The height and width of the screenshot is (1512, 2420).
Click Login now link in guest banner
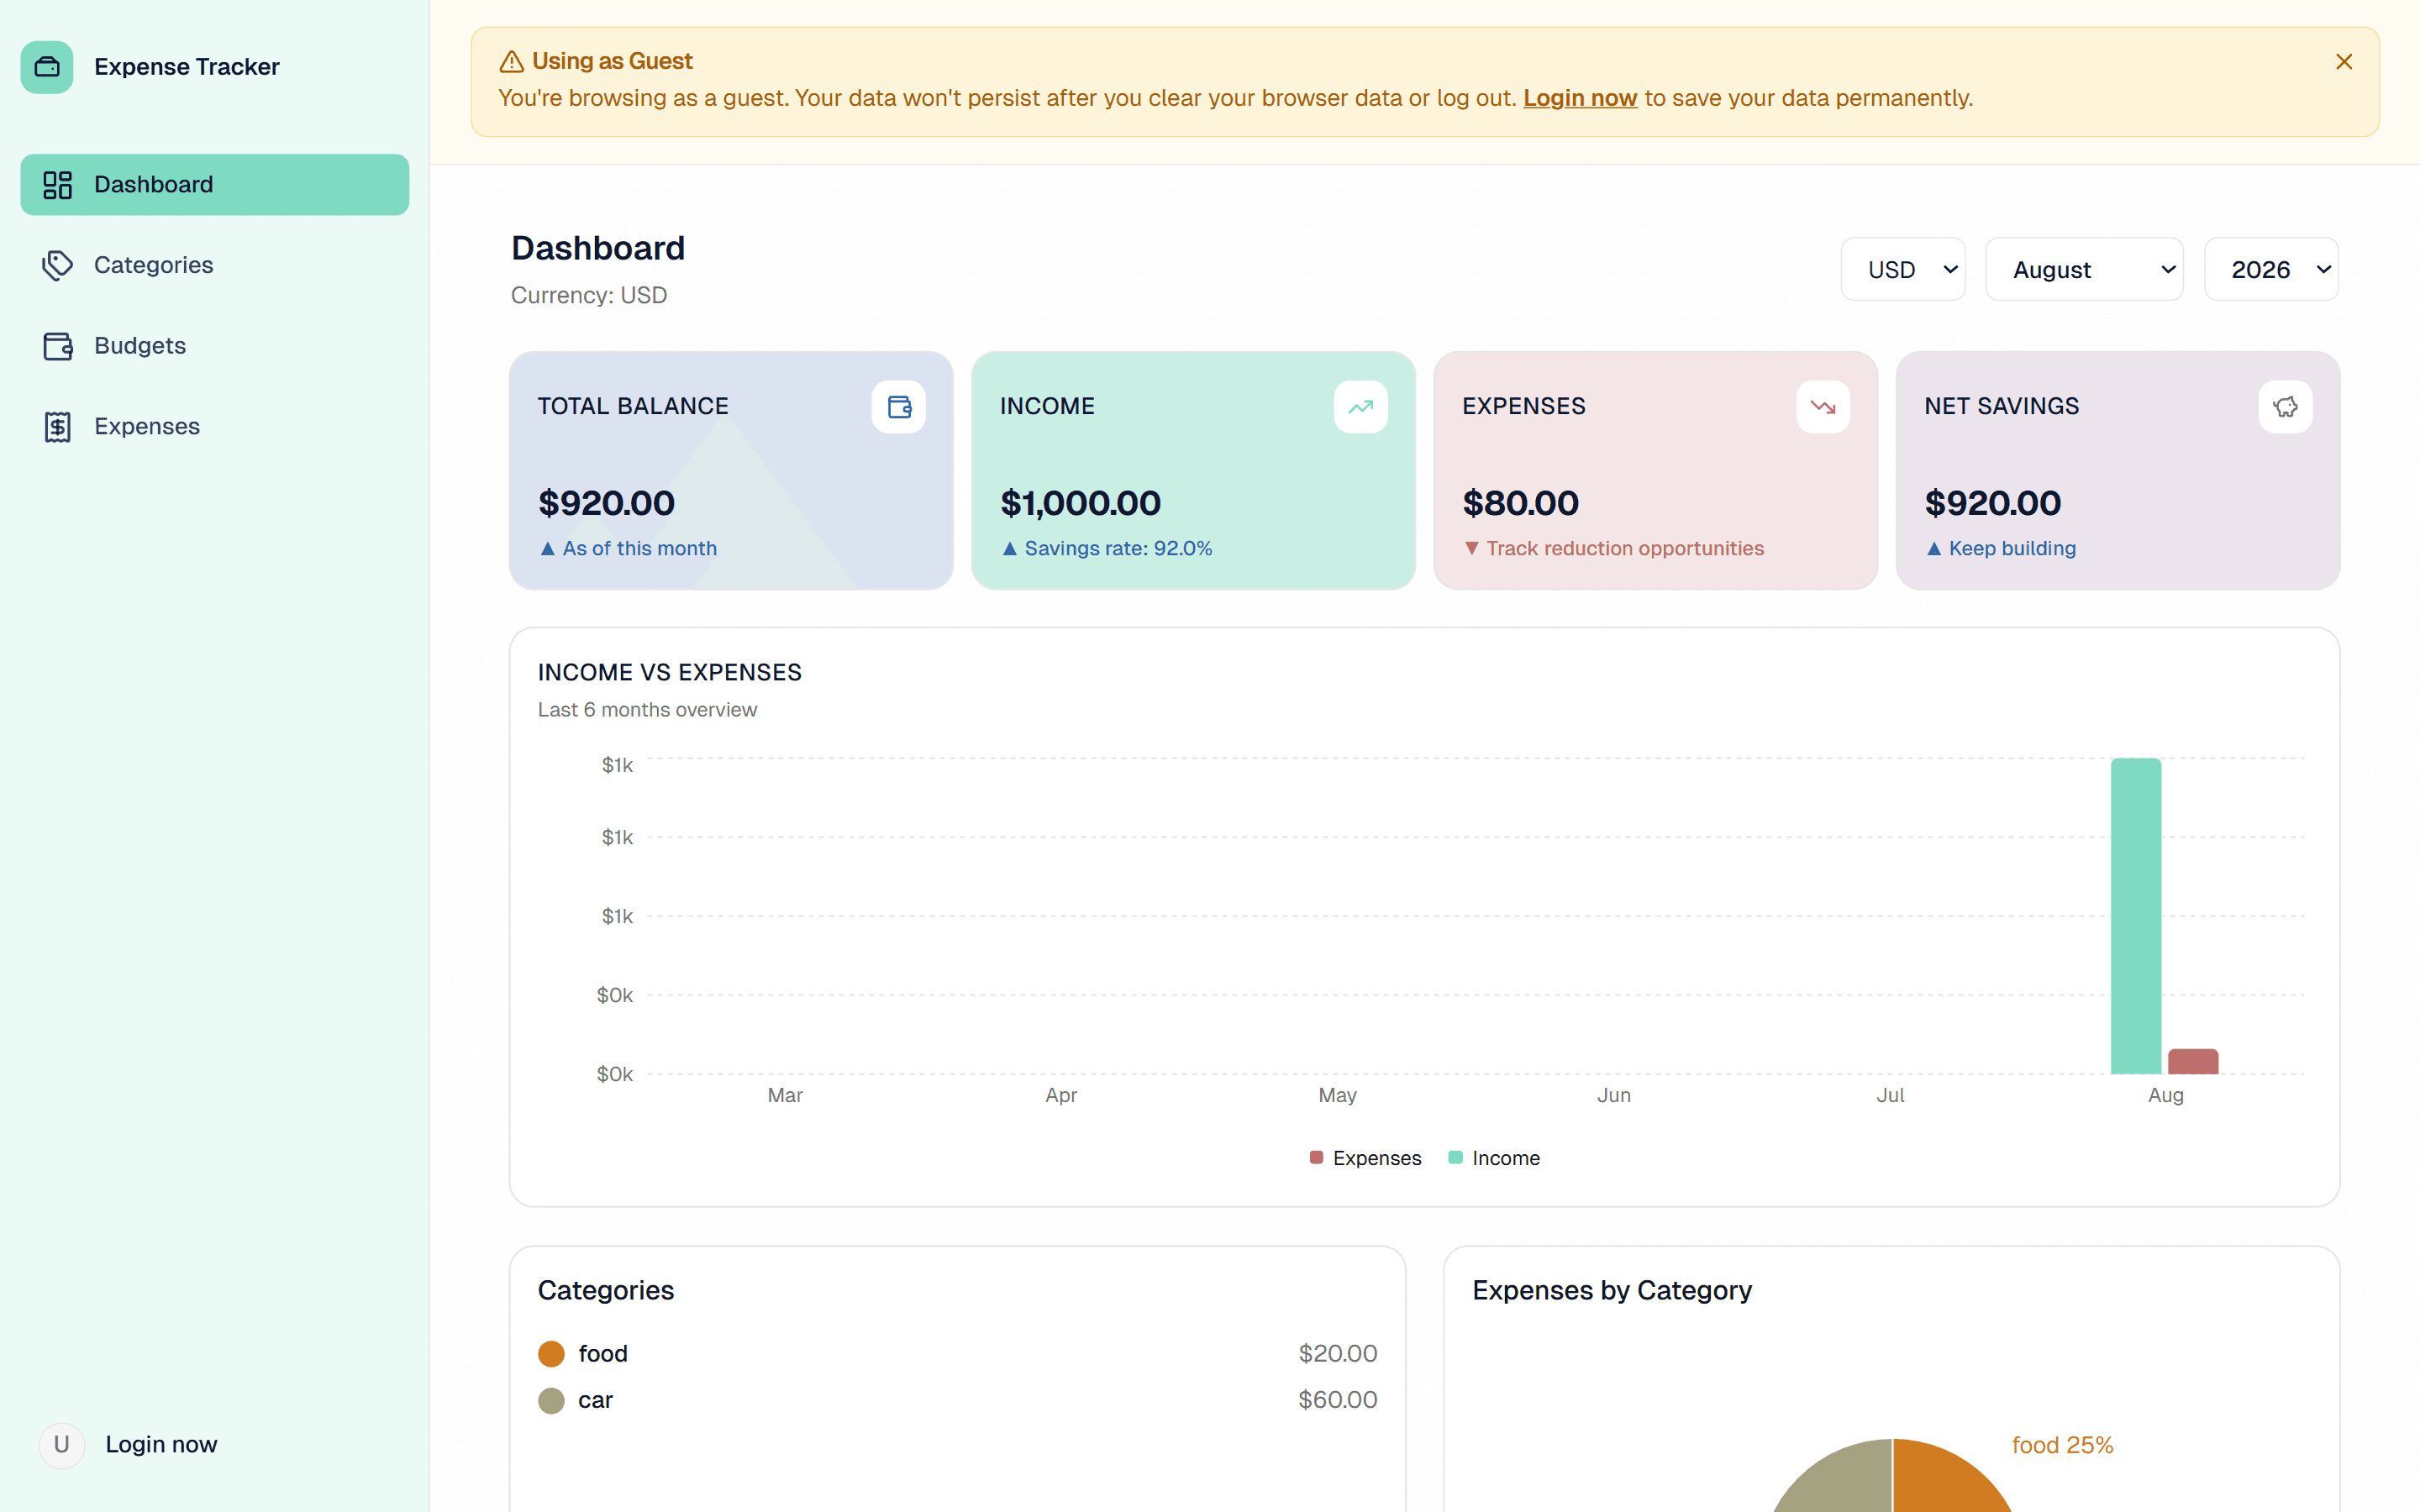[1580, 98]
